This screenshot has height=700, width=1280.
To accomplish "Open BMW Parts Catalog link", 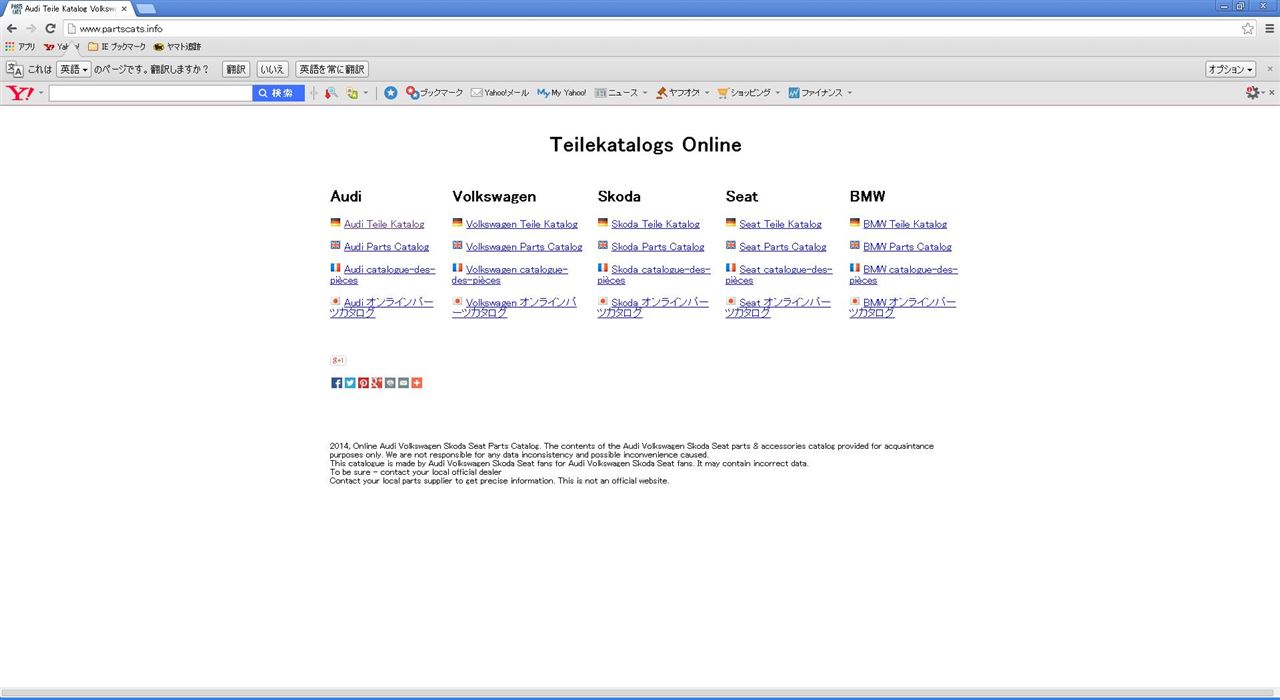I will tap(907, 247).
